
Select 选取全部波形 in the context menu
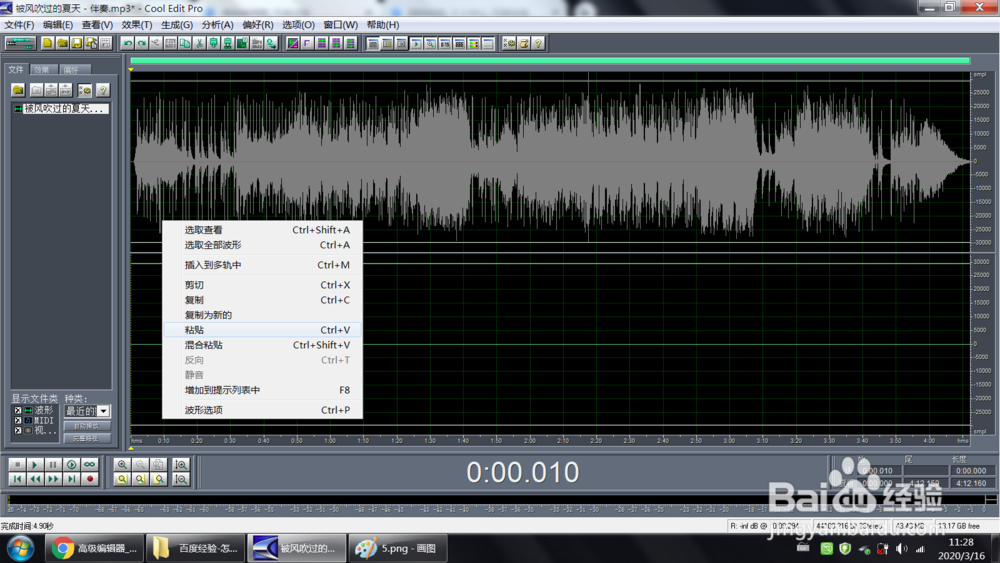click(x=262, y=245)
